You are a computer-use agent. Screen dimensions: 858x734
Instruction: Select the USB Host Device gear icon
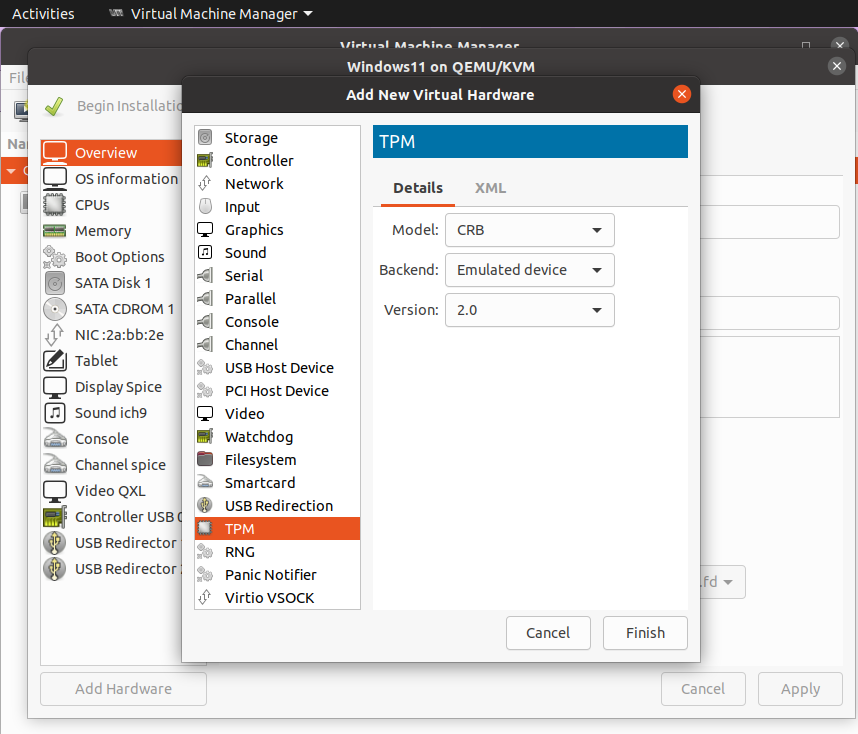click(x=205, y=367)
